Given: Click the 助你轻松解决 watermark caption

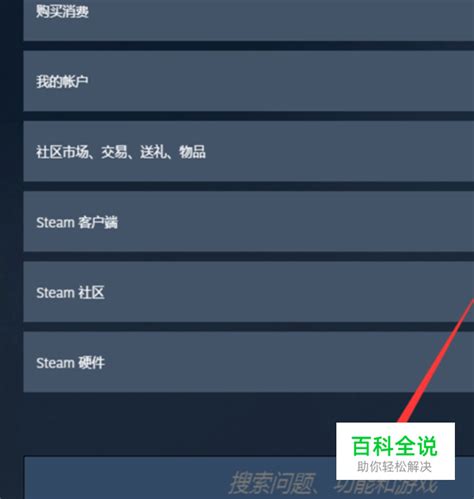Looking at the screenshot, I should coord(395,467).
